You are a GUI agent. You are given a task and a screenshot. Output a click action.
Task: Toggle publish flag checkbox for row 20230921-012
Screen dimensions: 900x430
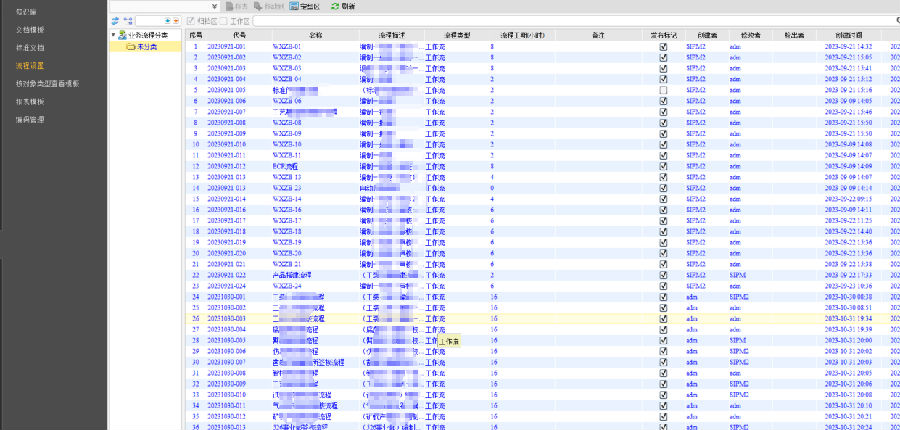[x=664, y=166]
